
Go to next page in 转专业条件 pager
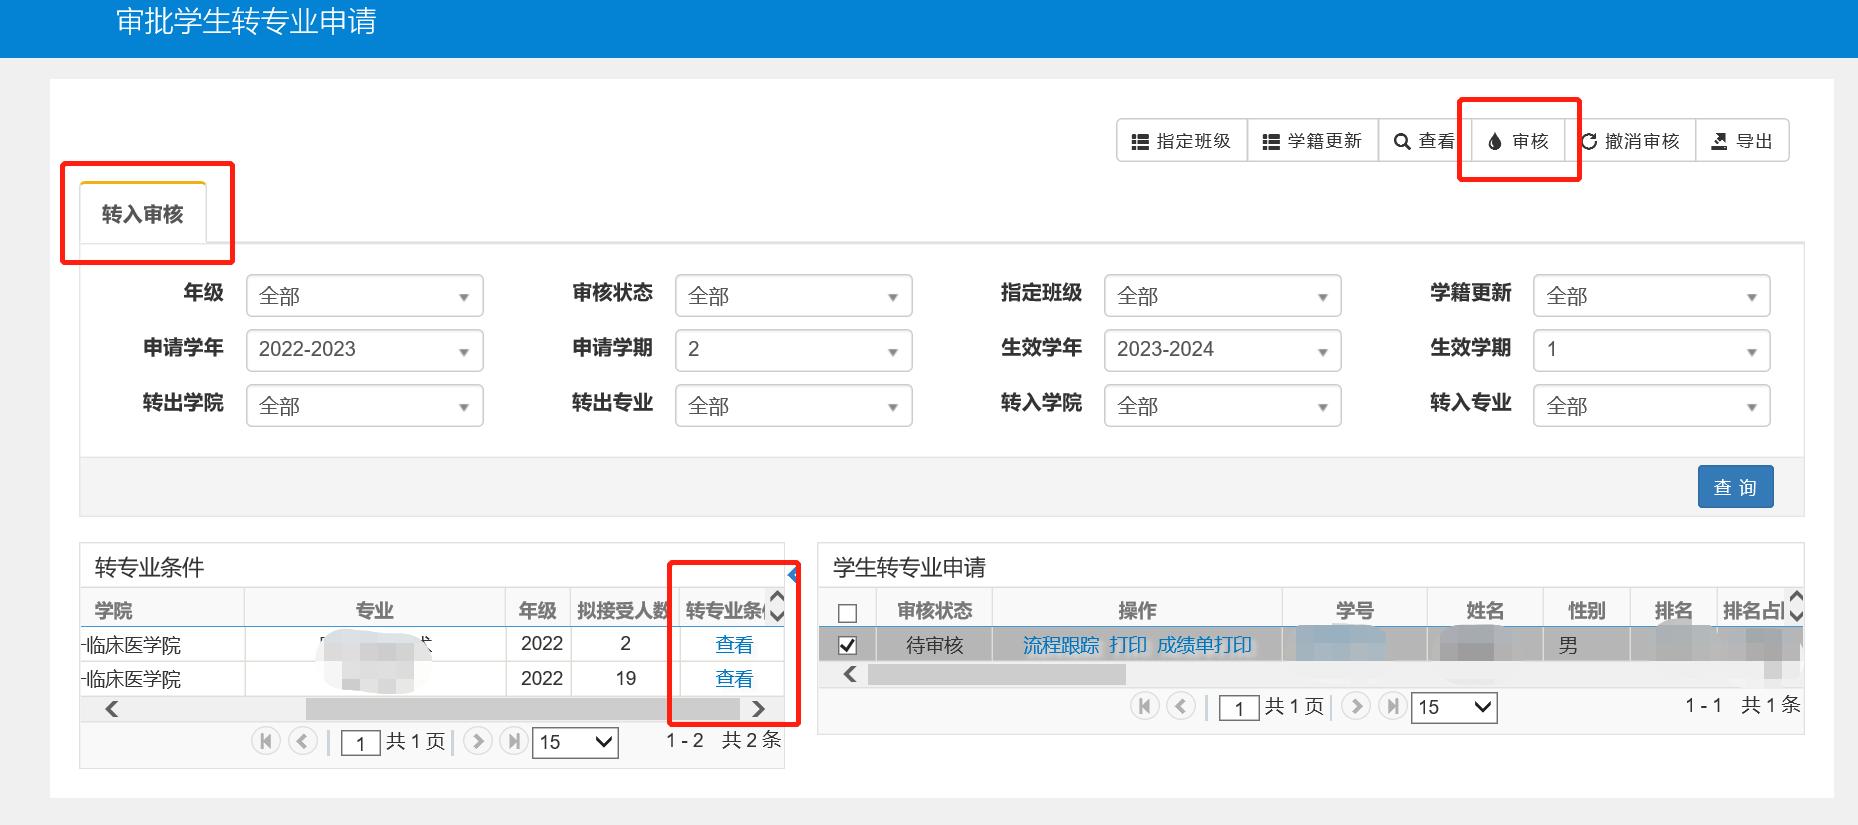pos(478,741)
